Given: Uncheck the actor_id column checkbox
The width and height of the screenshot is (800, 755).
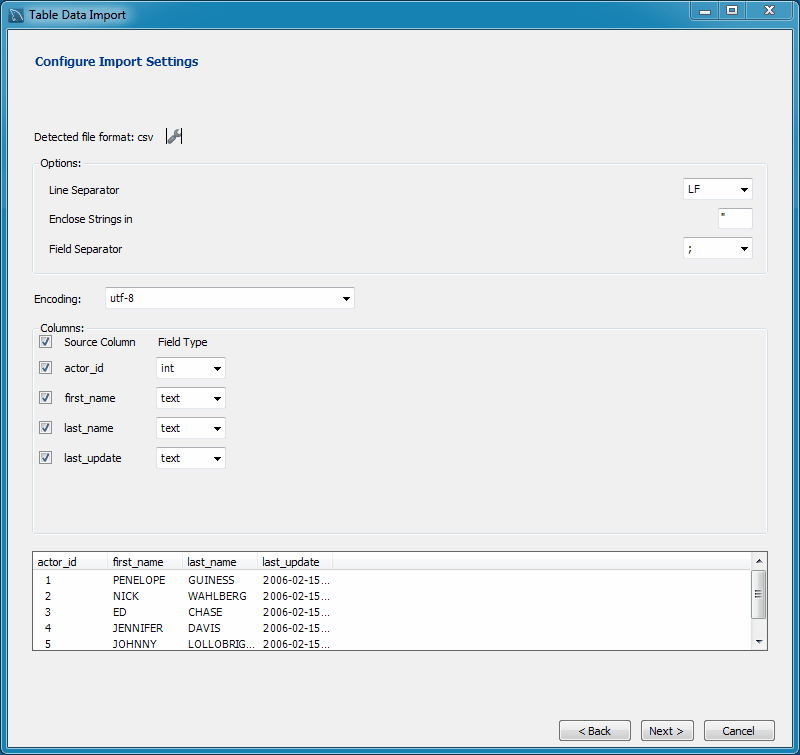Looking at the screenshot, I should click(45, 368).
